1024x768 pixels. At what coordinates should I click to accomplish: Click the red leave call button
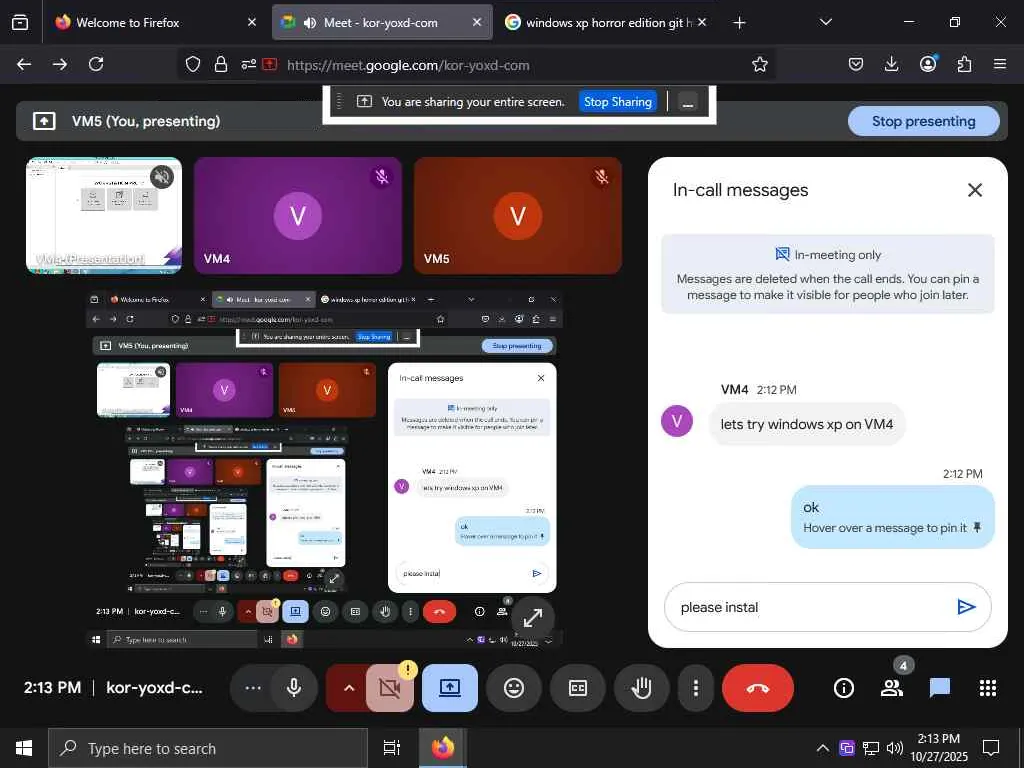point(758,688)
